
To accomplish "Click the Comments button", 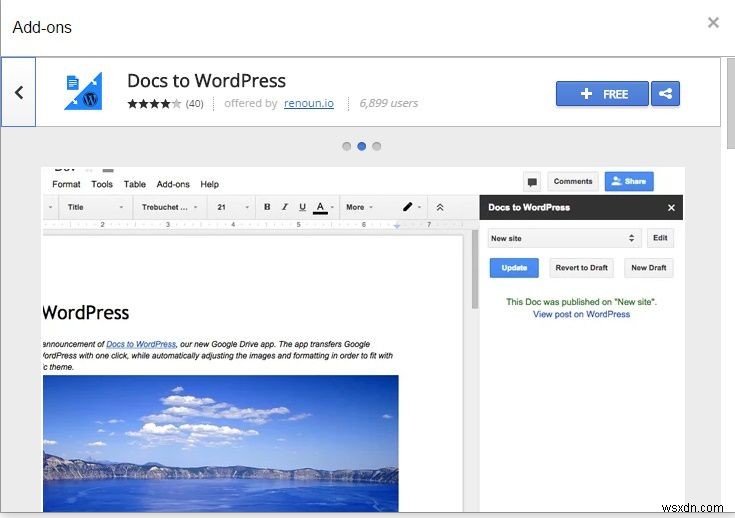I will (573, 181).
